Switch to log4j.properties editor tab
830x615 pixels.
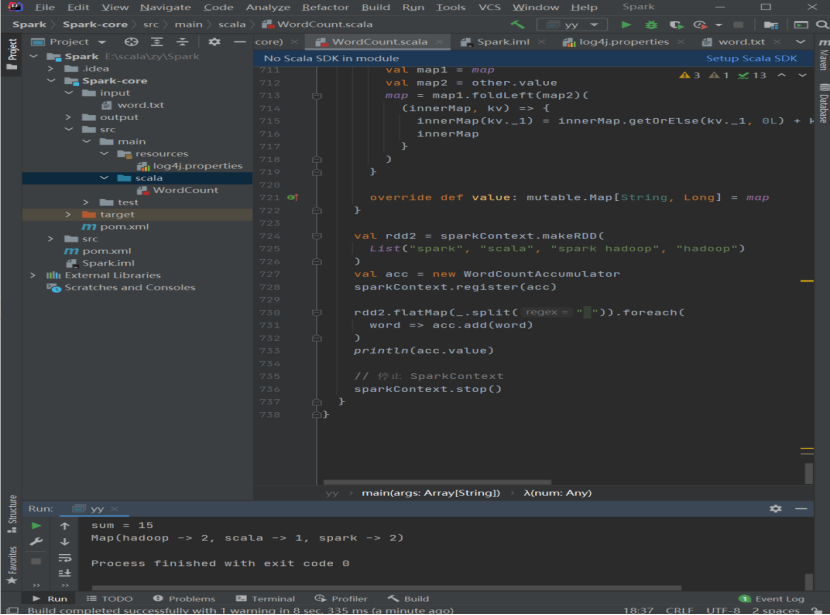624,42
